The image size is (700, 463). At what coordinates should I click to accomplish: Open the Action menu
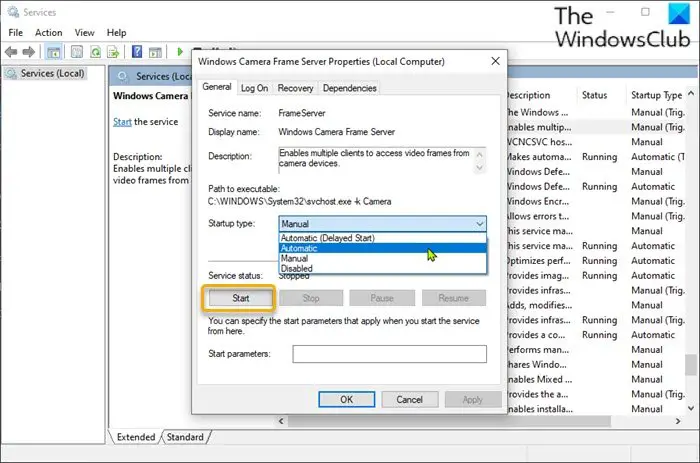point(49,33)
